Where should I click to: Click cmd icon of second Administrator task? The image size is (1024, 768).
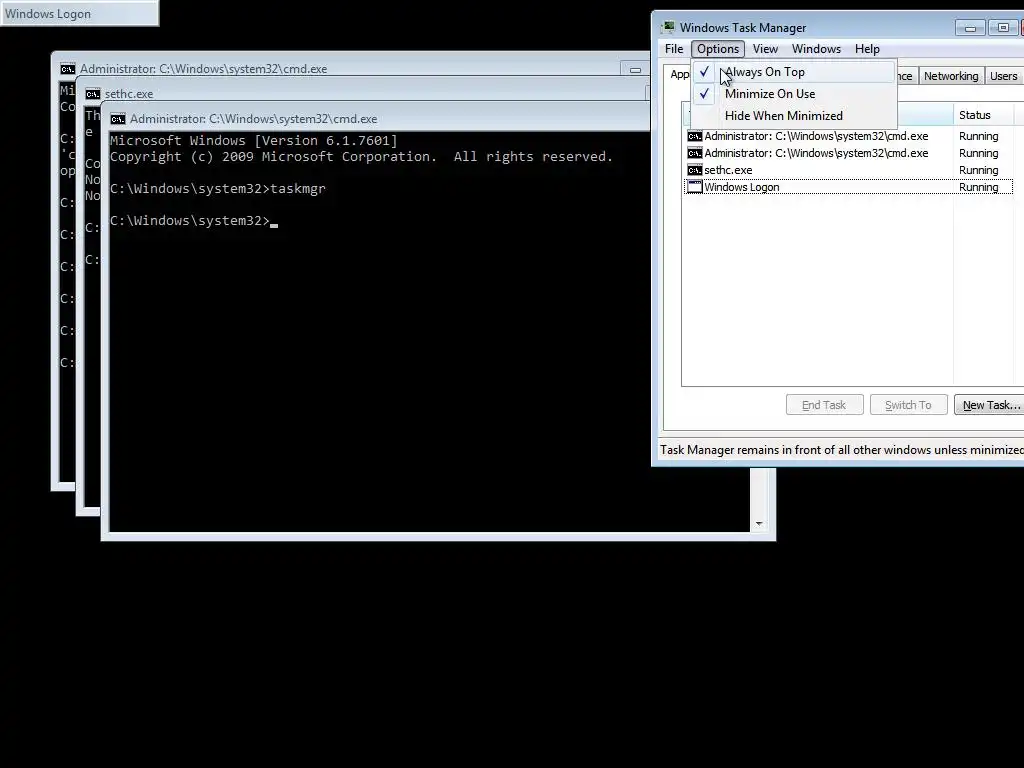click(x=694, y=153)
